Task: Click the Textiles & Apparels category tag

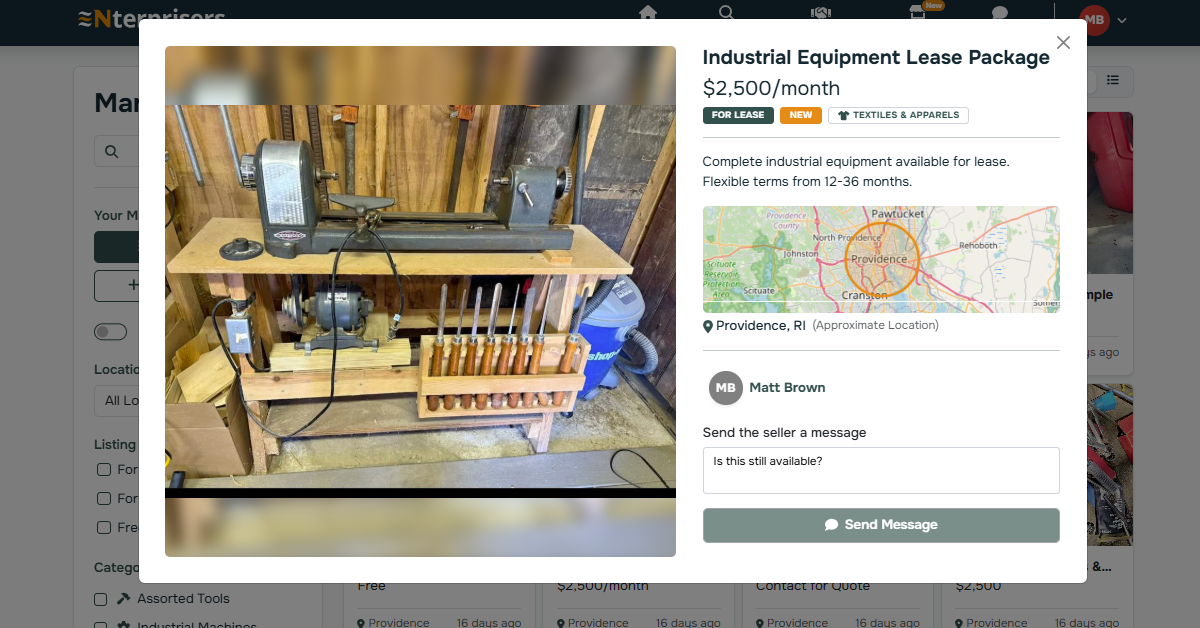Action: pyautogui.click(x=898, y=115)
